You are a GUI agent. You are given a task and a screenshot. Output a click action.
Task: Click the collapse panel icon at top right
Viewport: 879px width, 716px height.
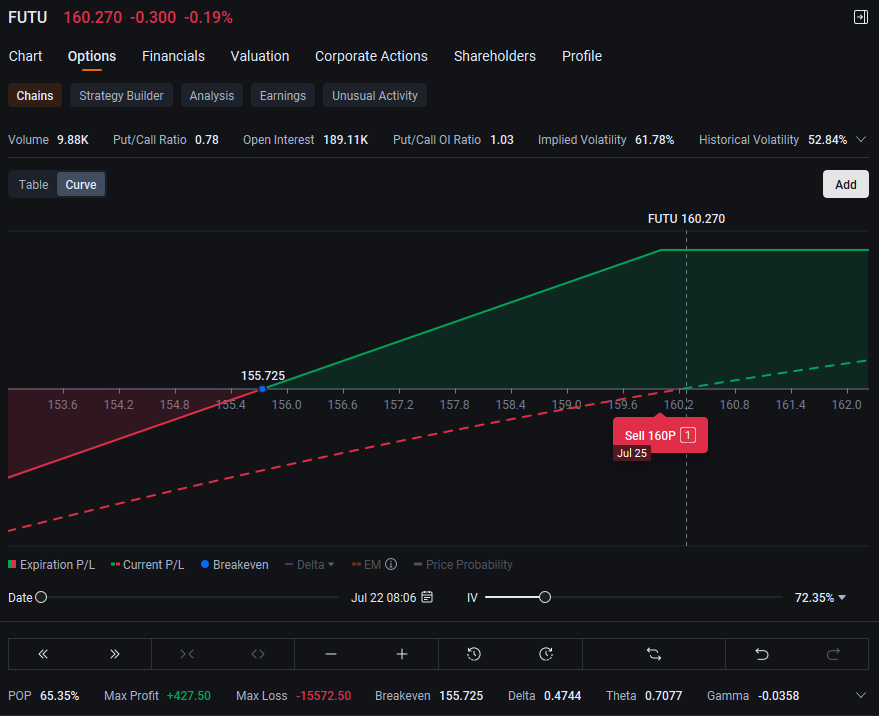[861, 17]
